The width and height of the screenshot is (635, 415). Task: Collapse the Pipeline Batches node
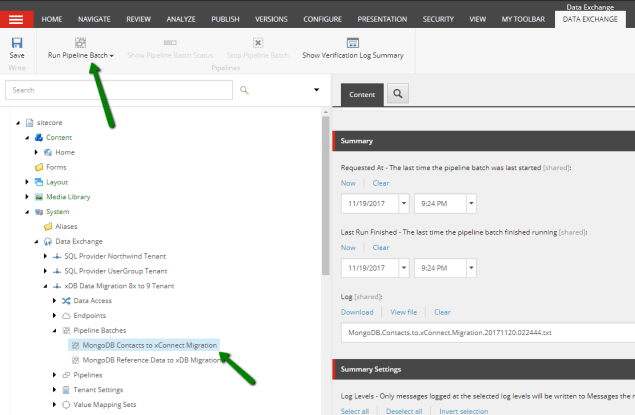pyautogui.click(x=54, y=329)
